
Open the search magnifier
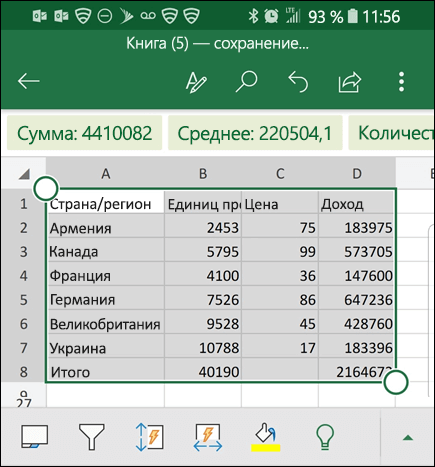247,81
